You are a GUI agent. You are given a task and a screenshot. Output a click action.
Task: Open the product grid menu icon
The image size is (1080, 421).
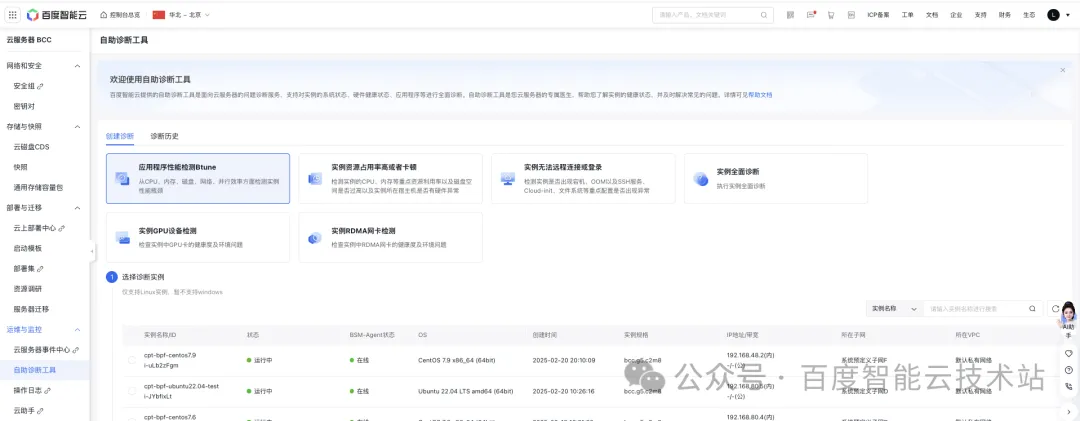[x=12, y=14]
